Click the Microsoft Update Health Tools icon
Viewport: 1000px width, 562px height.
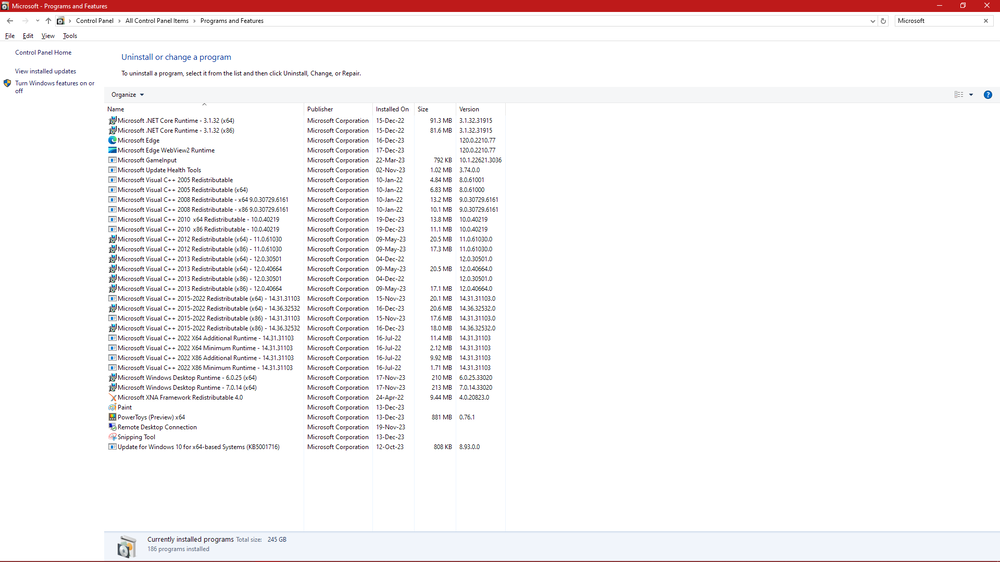click(x=112, y=170)
